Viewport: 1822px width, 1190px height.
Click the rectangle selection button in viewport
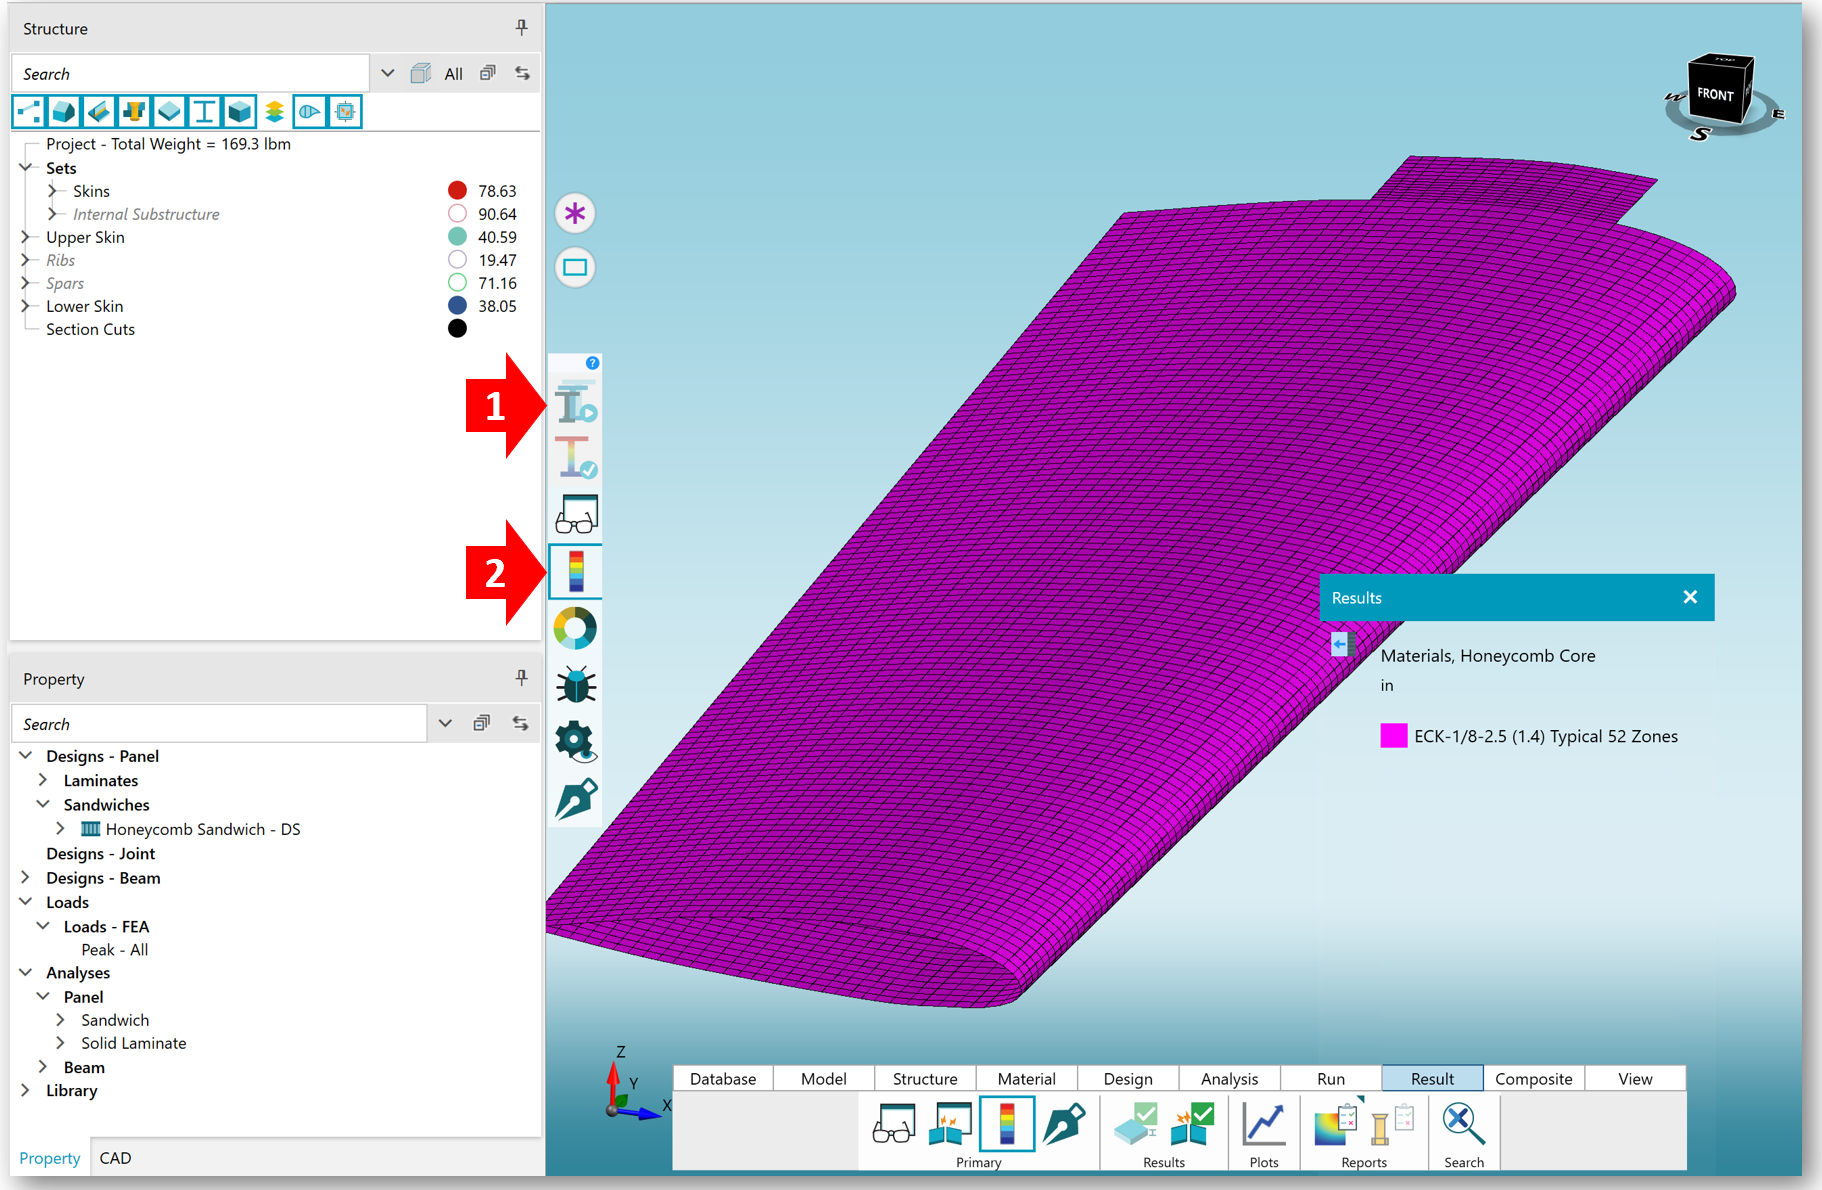[x=575, y=267]
